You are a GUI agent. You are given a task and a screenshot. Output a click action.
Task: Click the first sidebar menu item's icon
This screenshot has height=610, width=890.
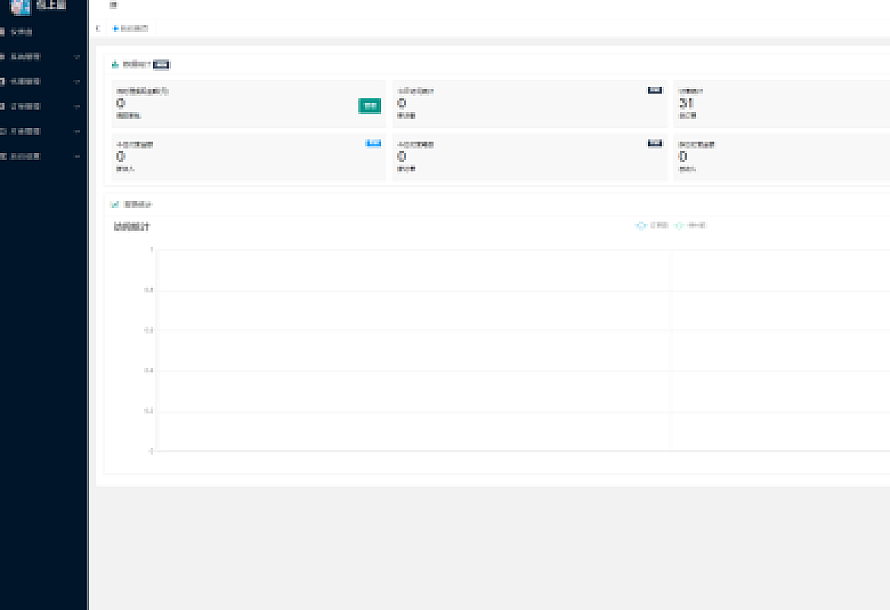coord(4,32)
